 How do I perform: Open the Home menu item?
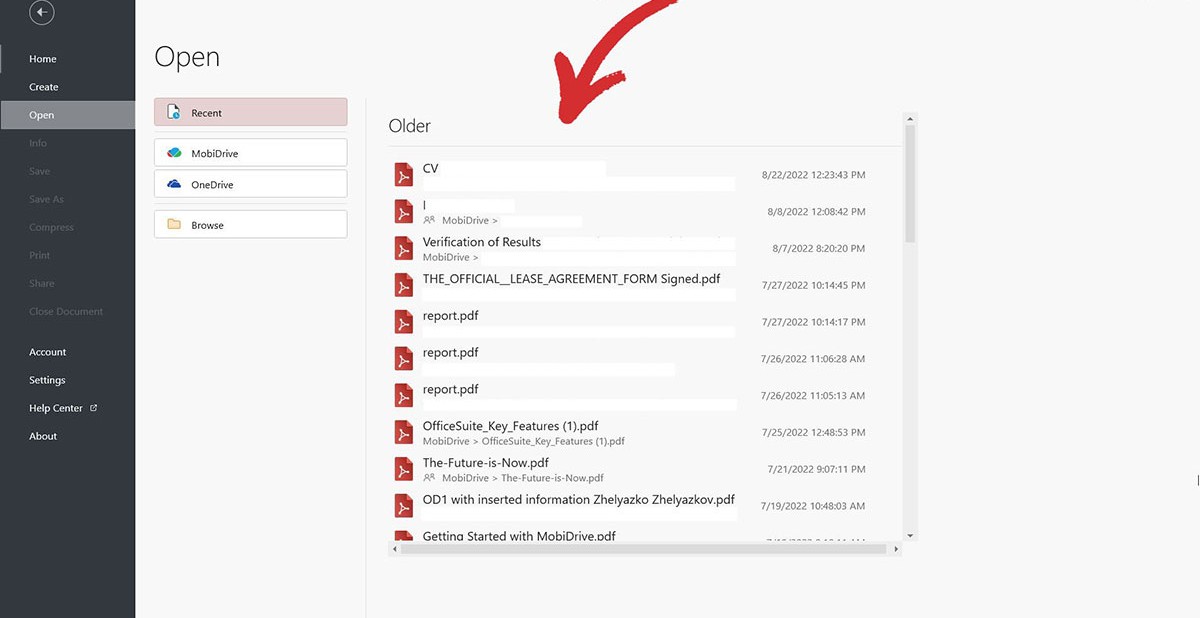tap(43, 59)
